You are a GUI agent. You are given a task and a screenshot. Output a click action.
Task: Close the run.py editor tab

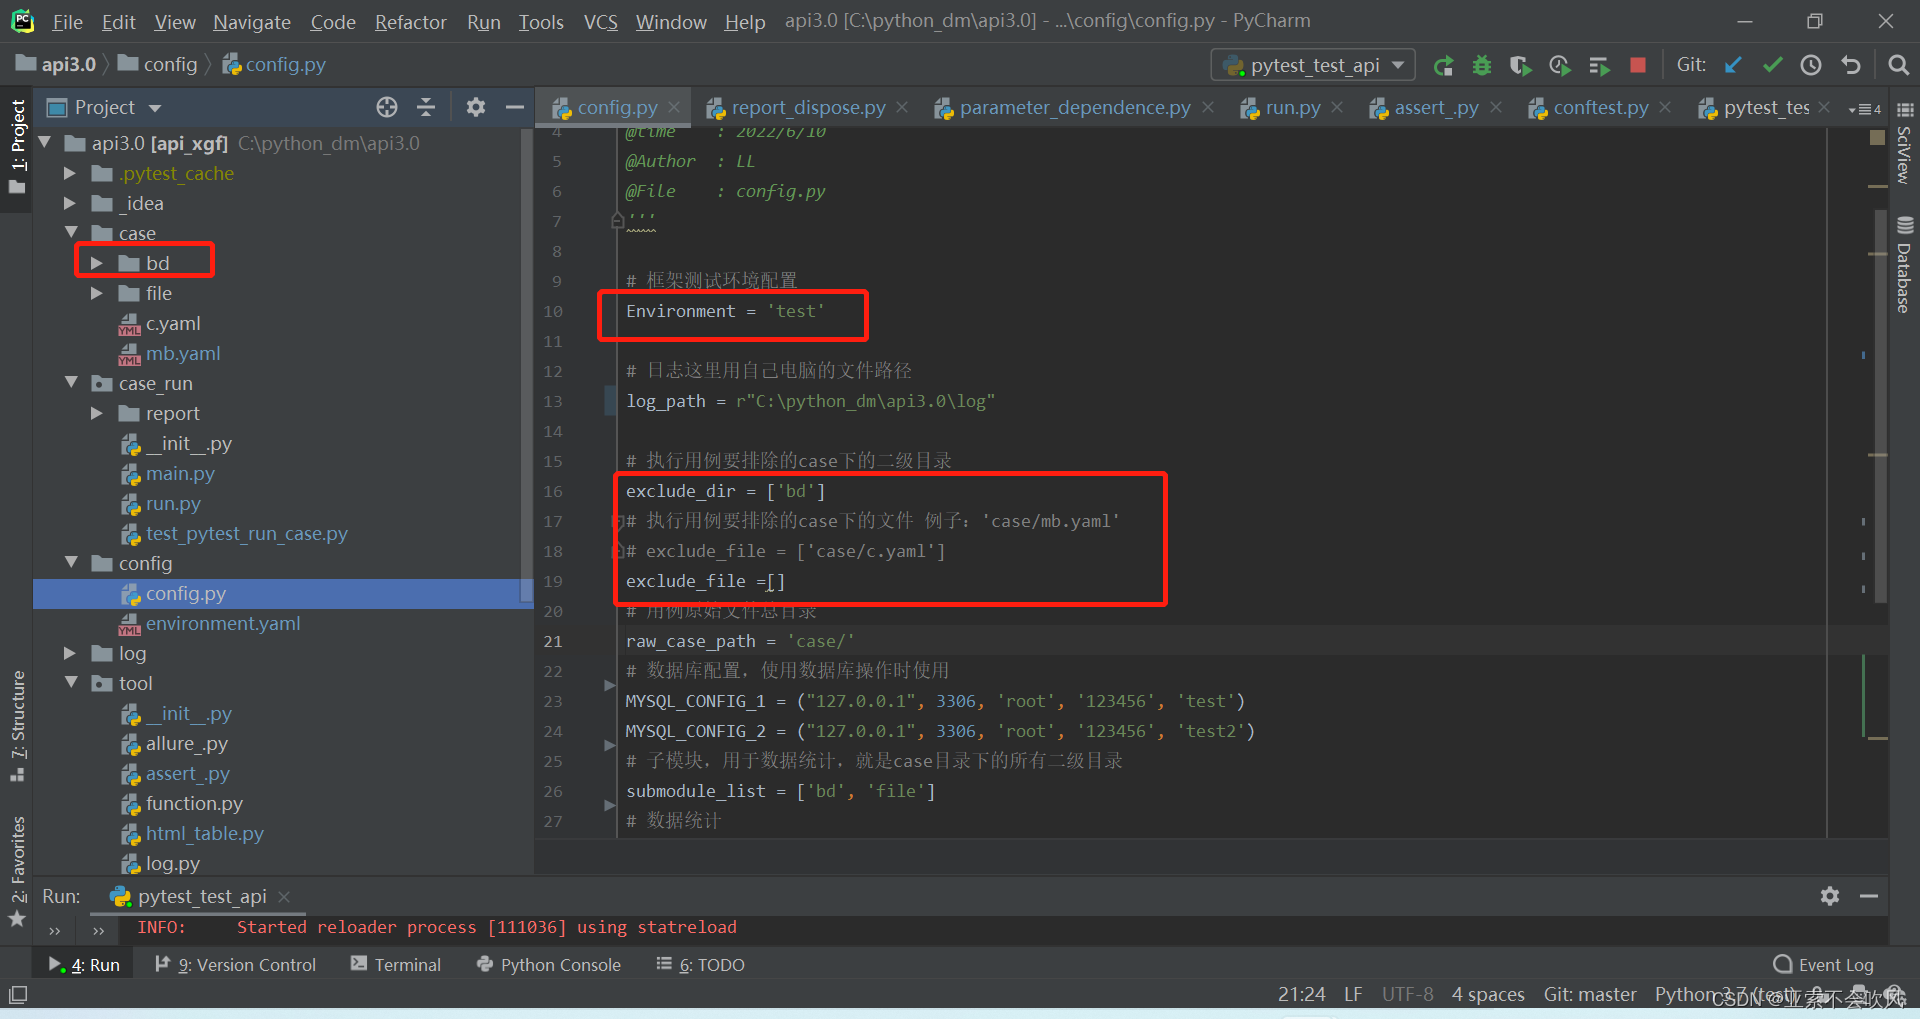pyautogui.click(x=1338, y=107)
